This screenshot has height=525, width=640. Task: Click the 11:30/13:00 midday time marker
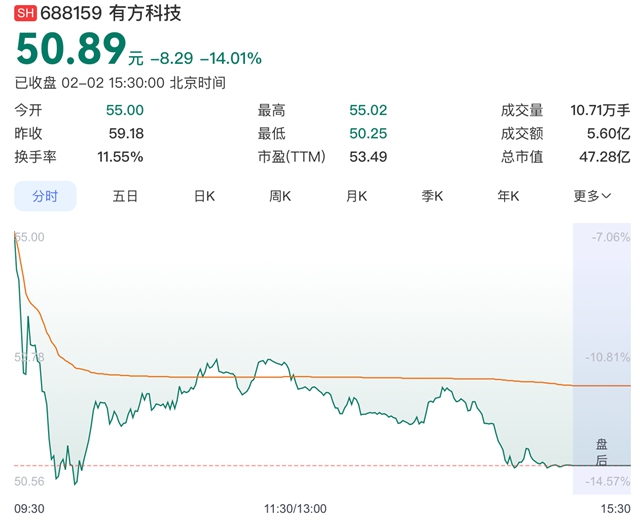click(x=301, y=508)
